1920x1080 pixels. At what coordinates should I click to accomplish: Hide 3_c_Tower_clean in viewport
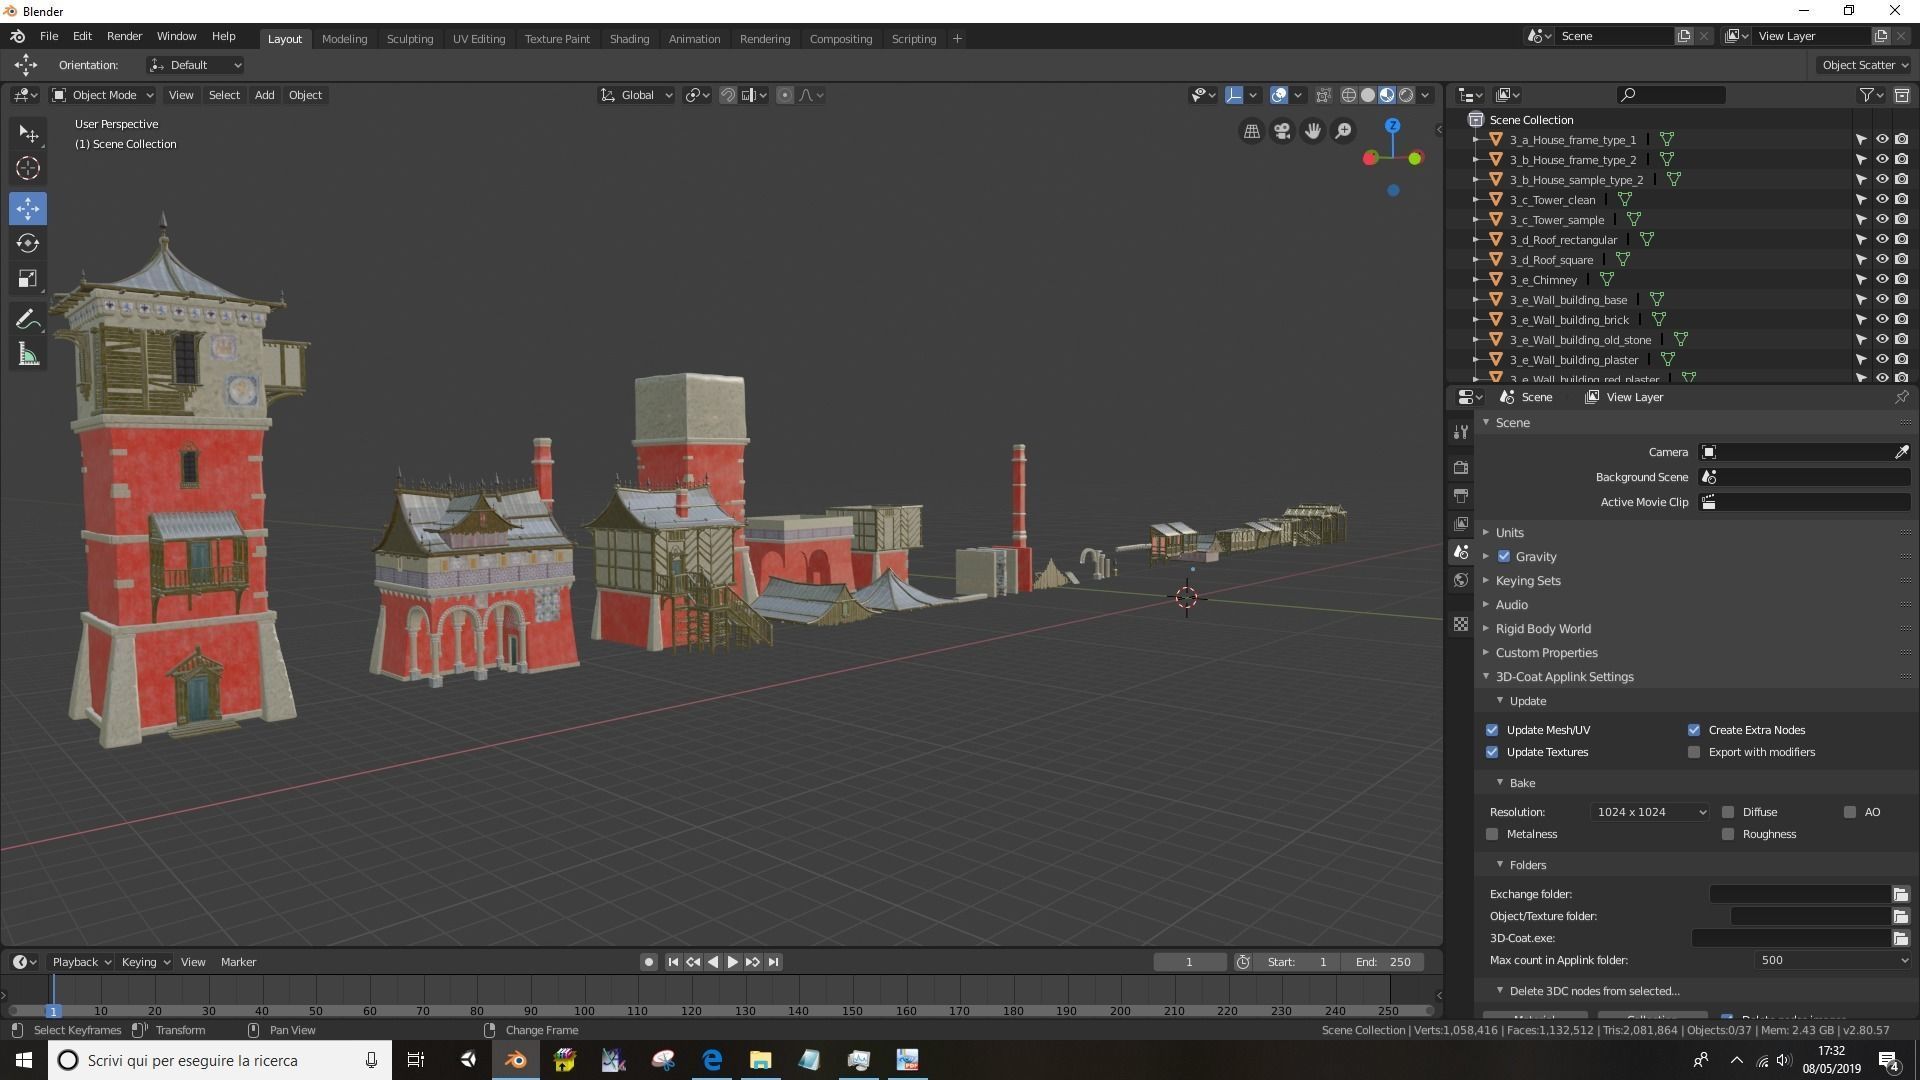tap(1881, 200)
